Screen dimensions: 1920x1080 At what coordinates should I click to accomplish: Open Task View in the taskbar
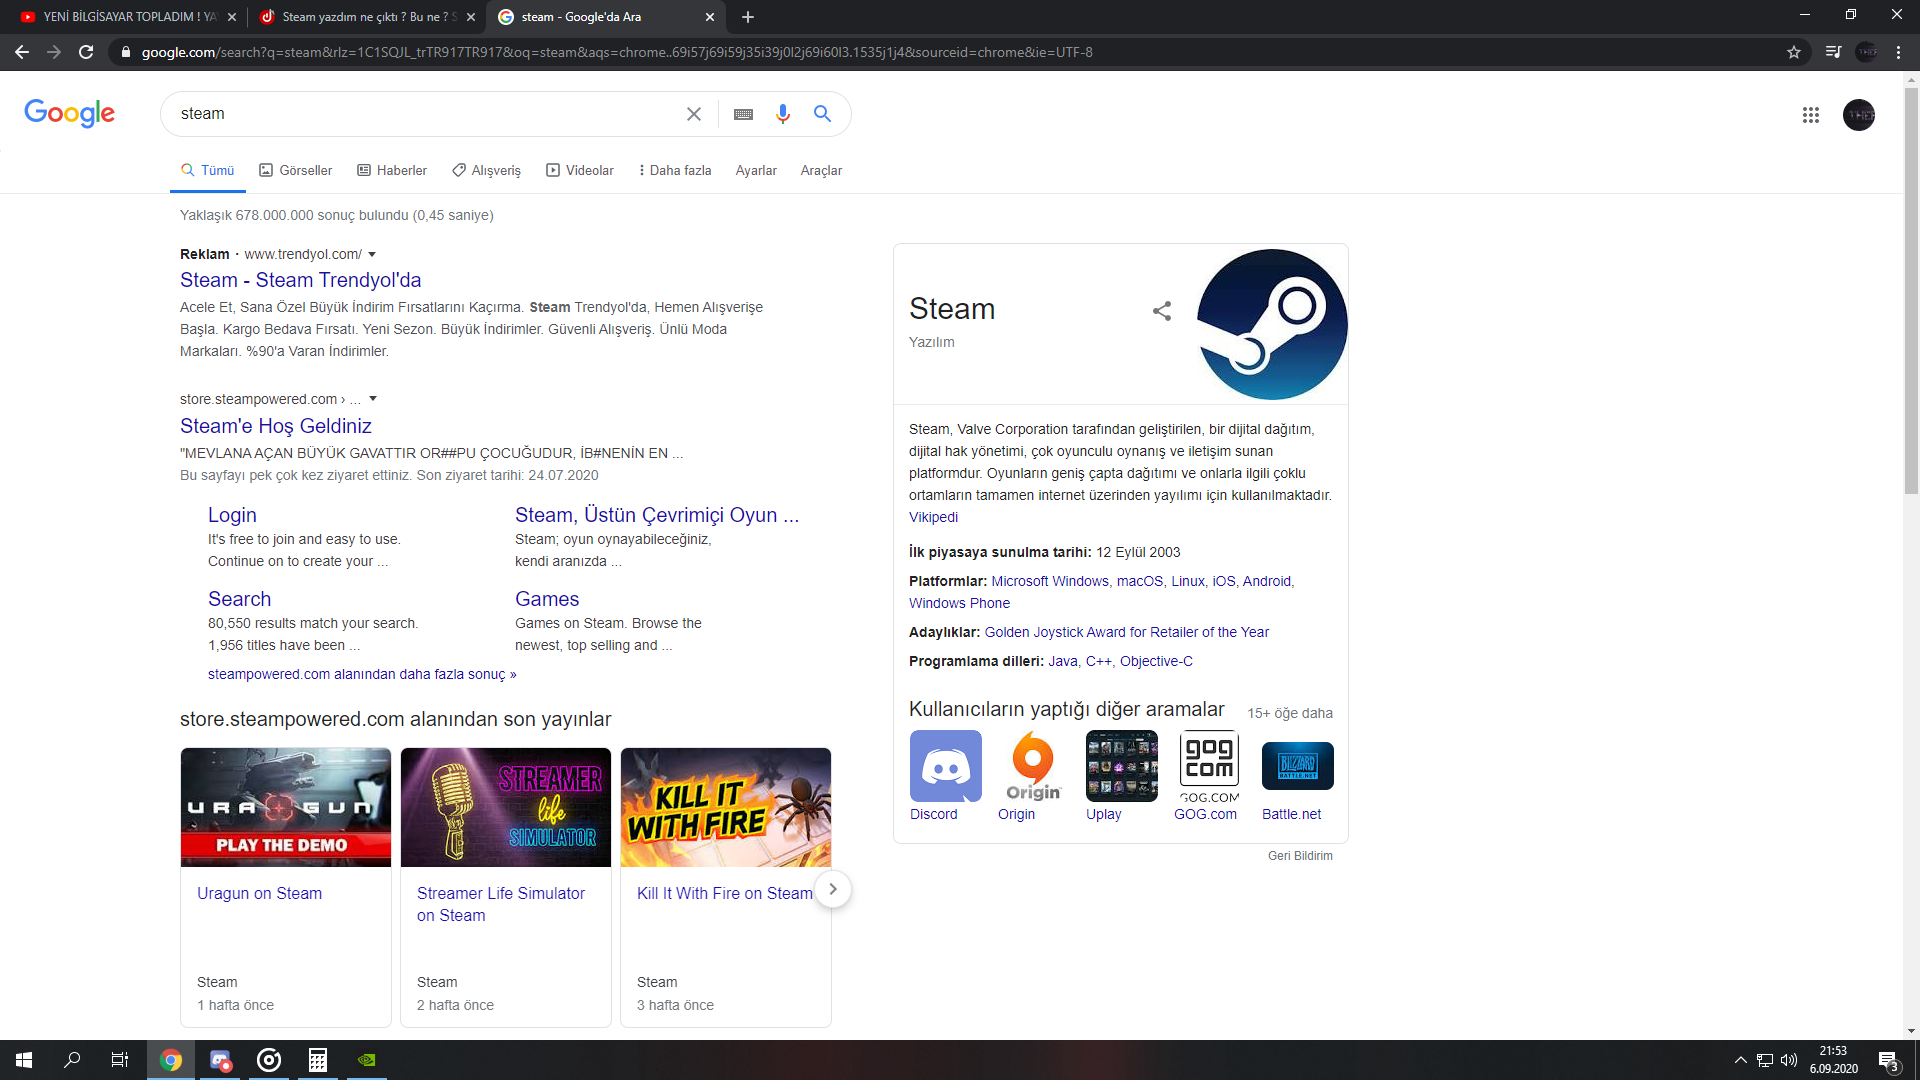[x=119, y=1060]
